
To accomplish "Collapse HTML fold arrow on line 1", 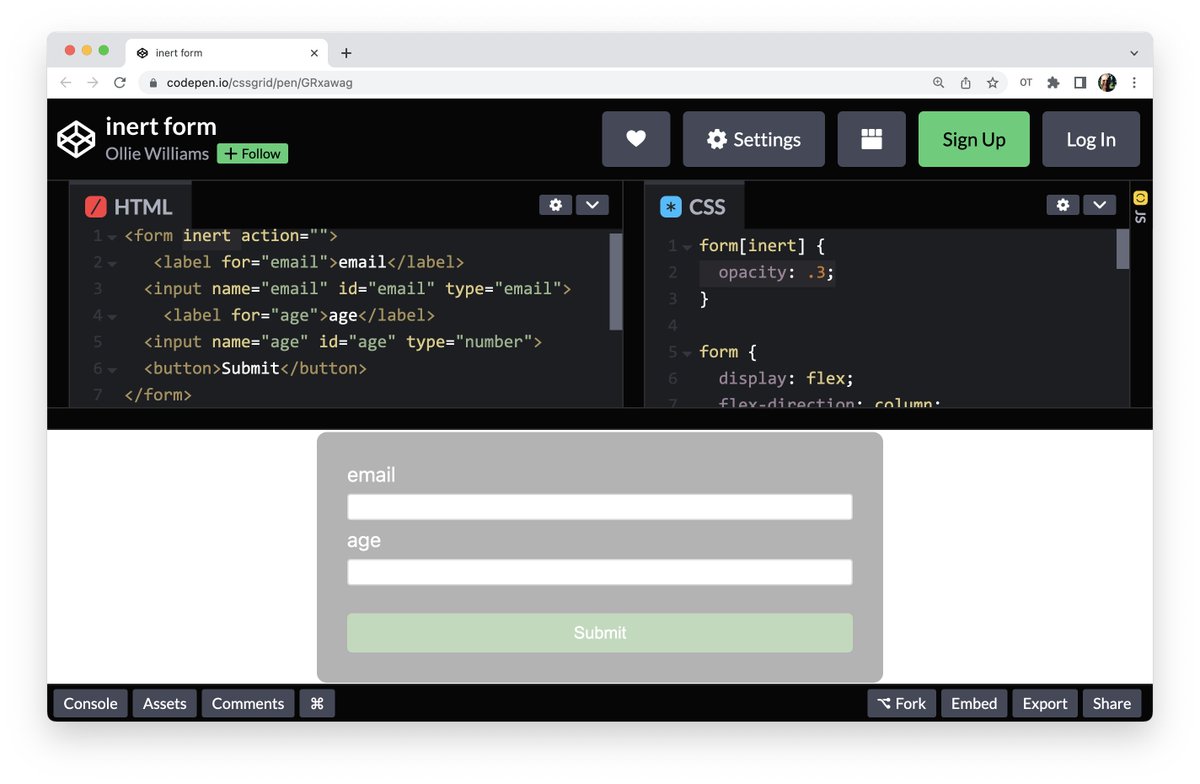I will (x=112, y=238).
